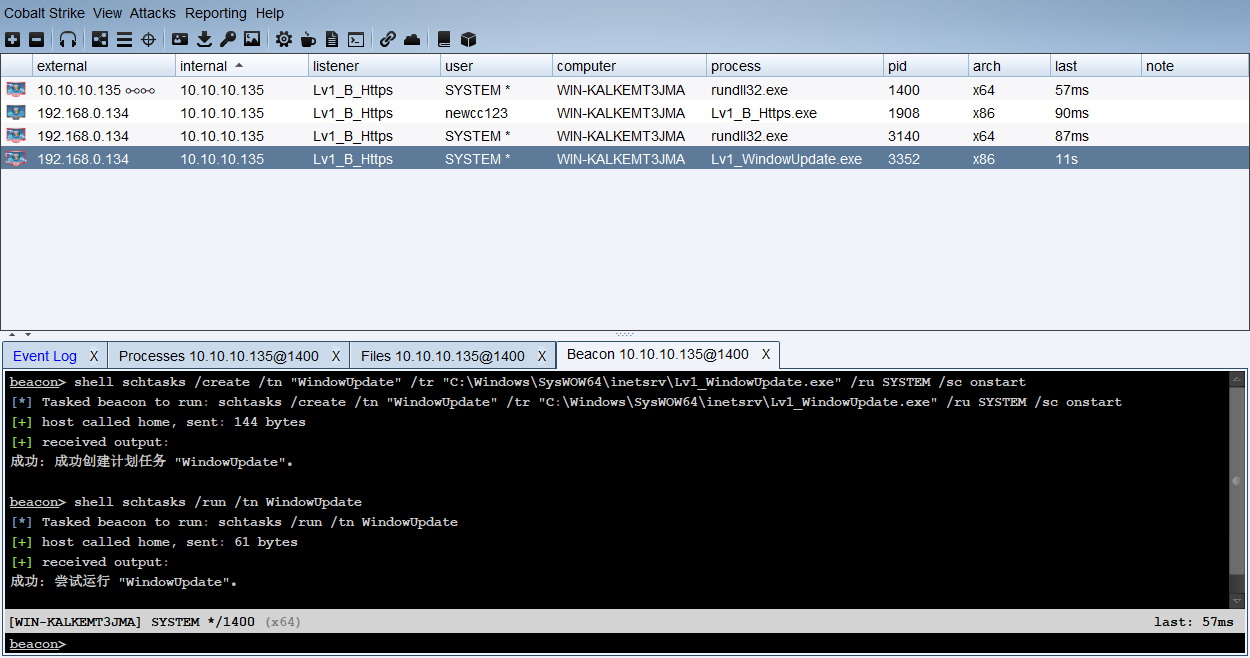
Task: Sort sessions by the computer column
Action: click(629, 66)
